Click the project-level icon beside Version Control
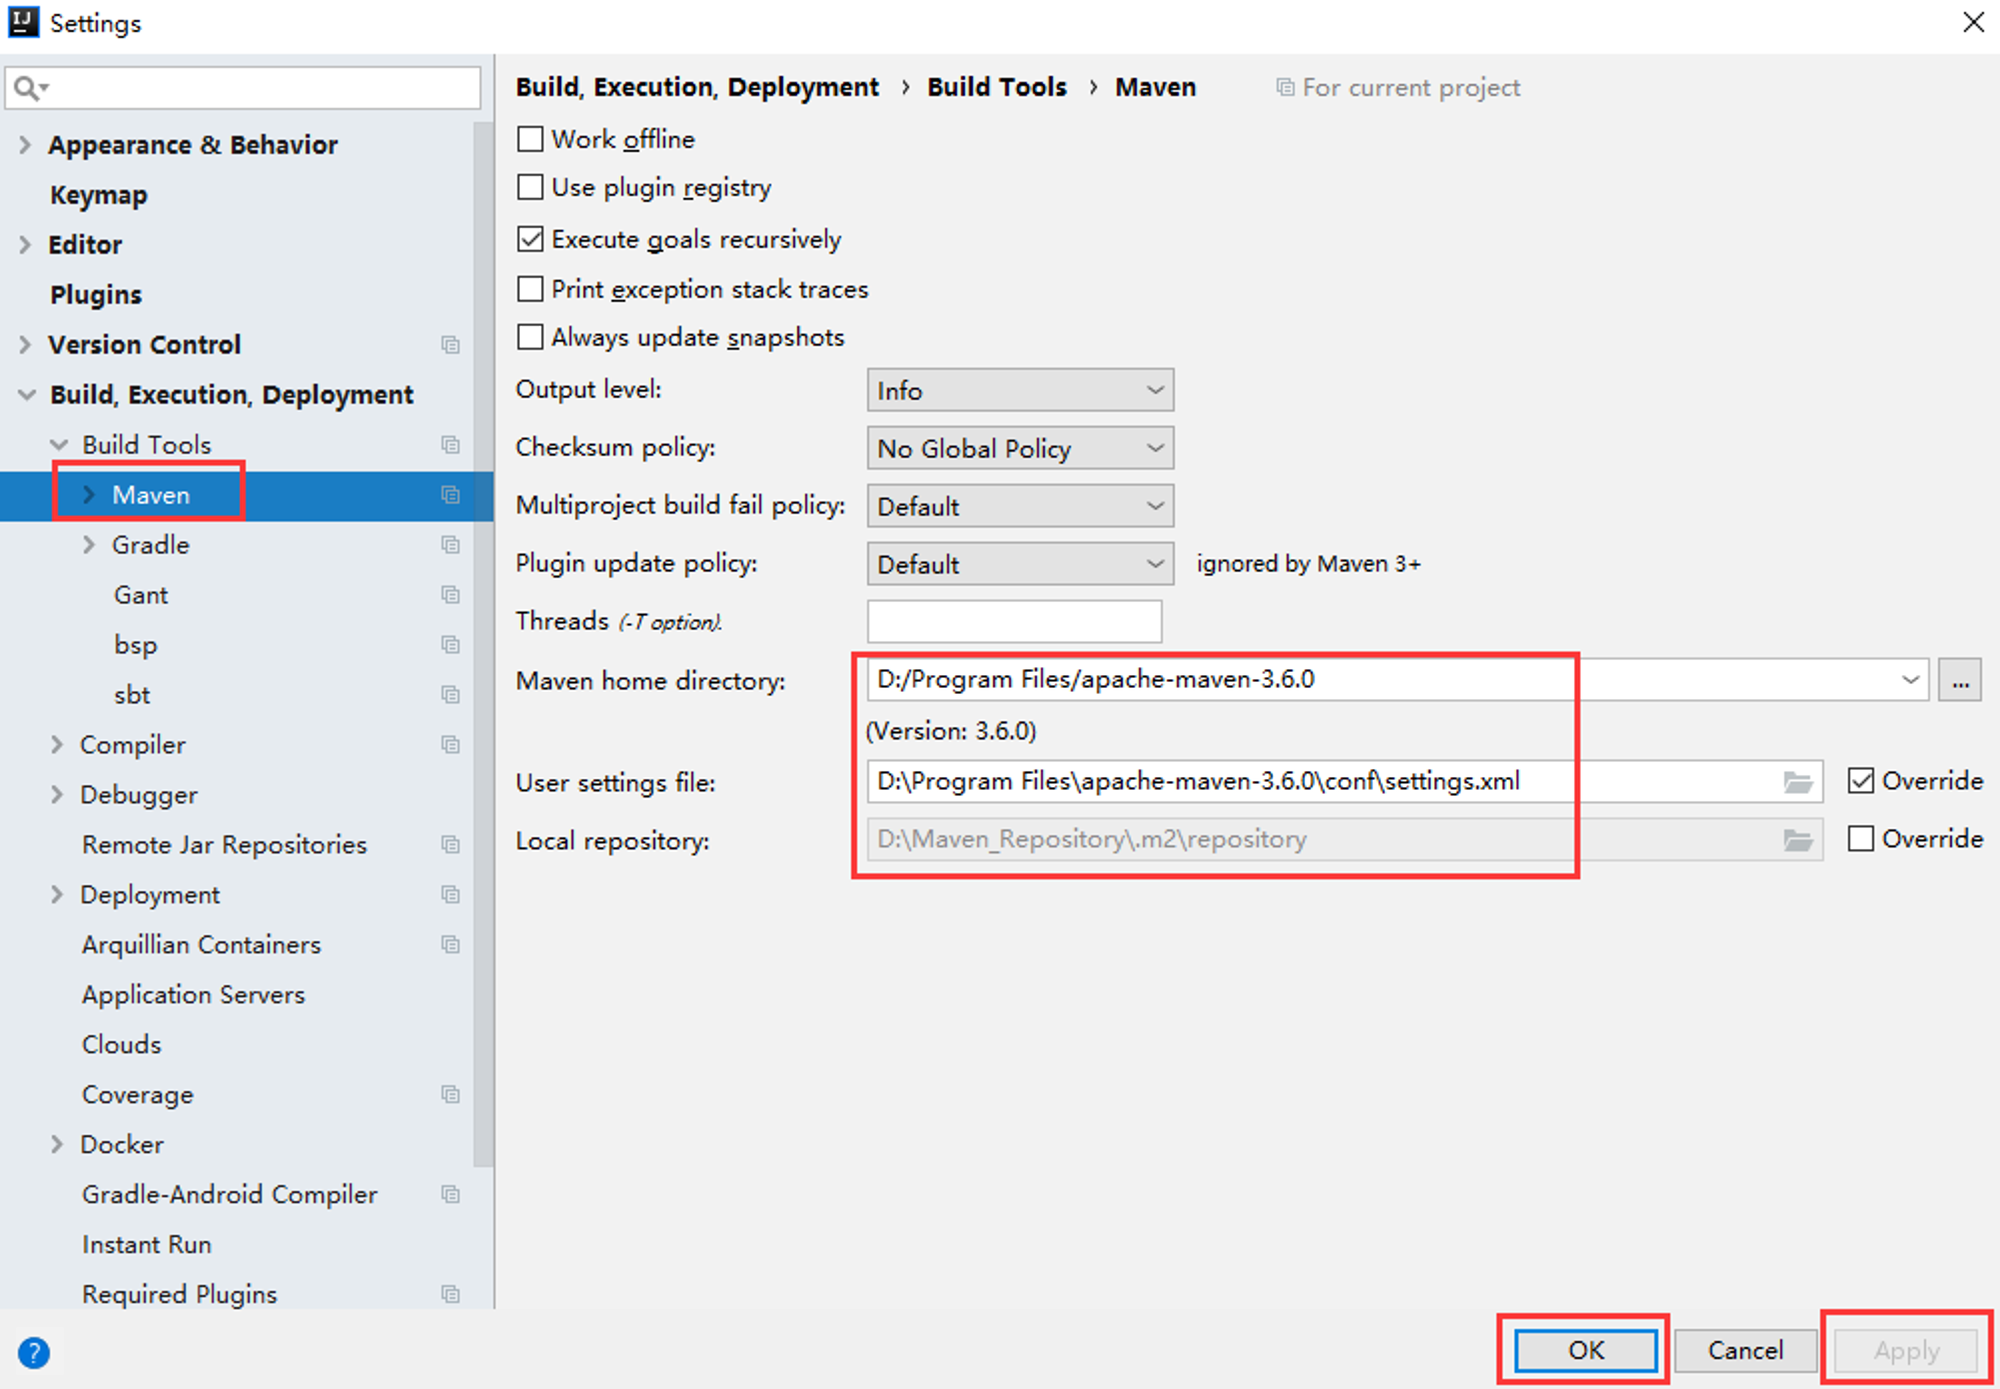The width and height of the screenshot is (2000, 1389). [x=451, y=344]
